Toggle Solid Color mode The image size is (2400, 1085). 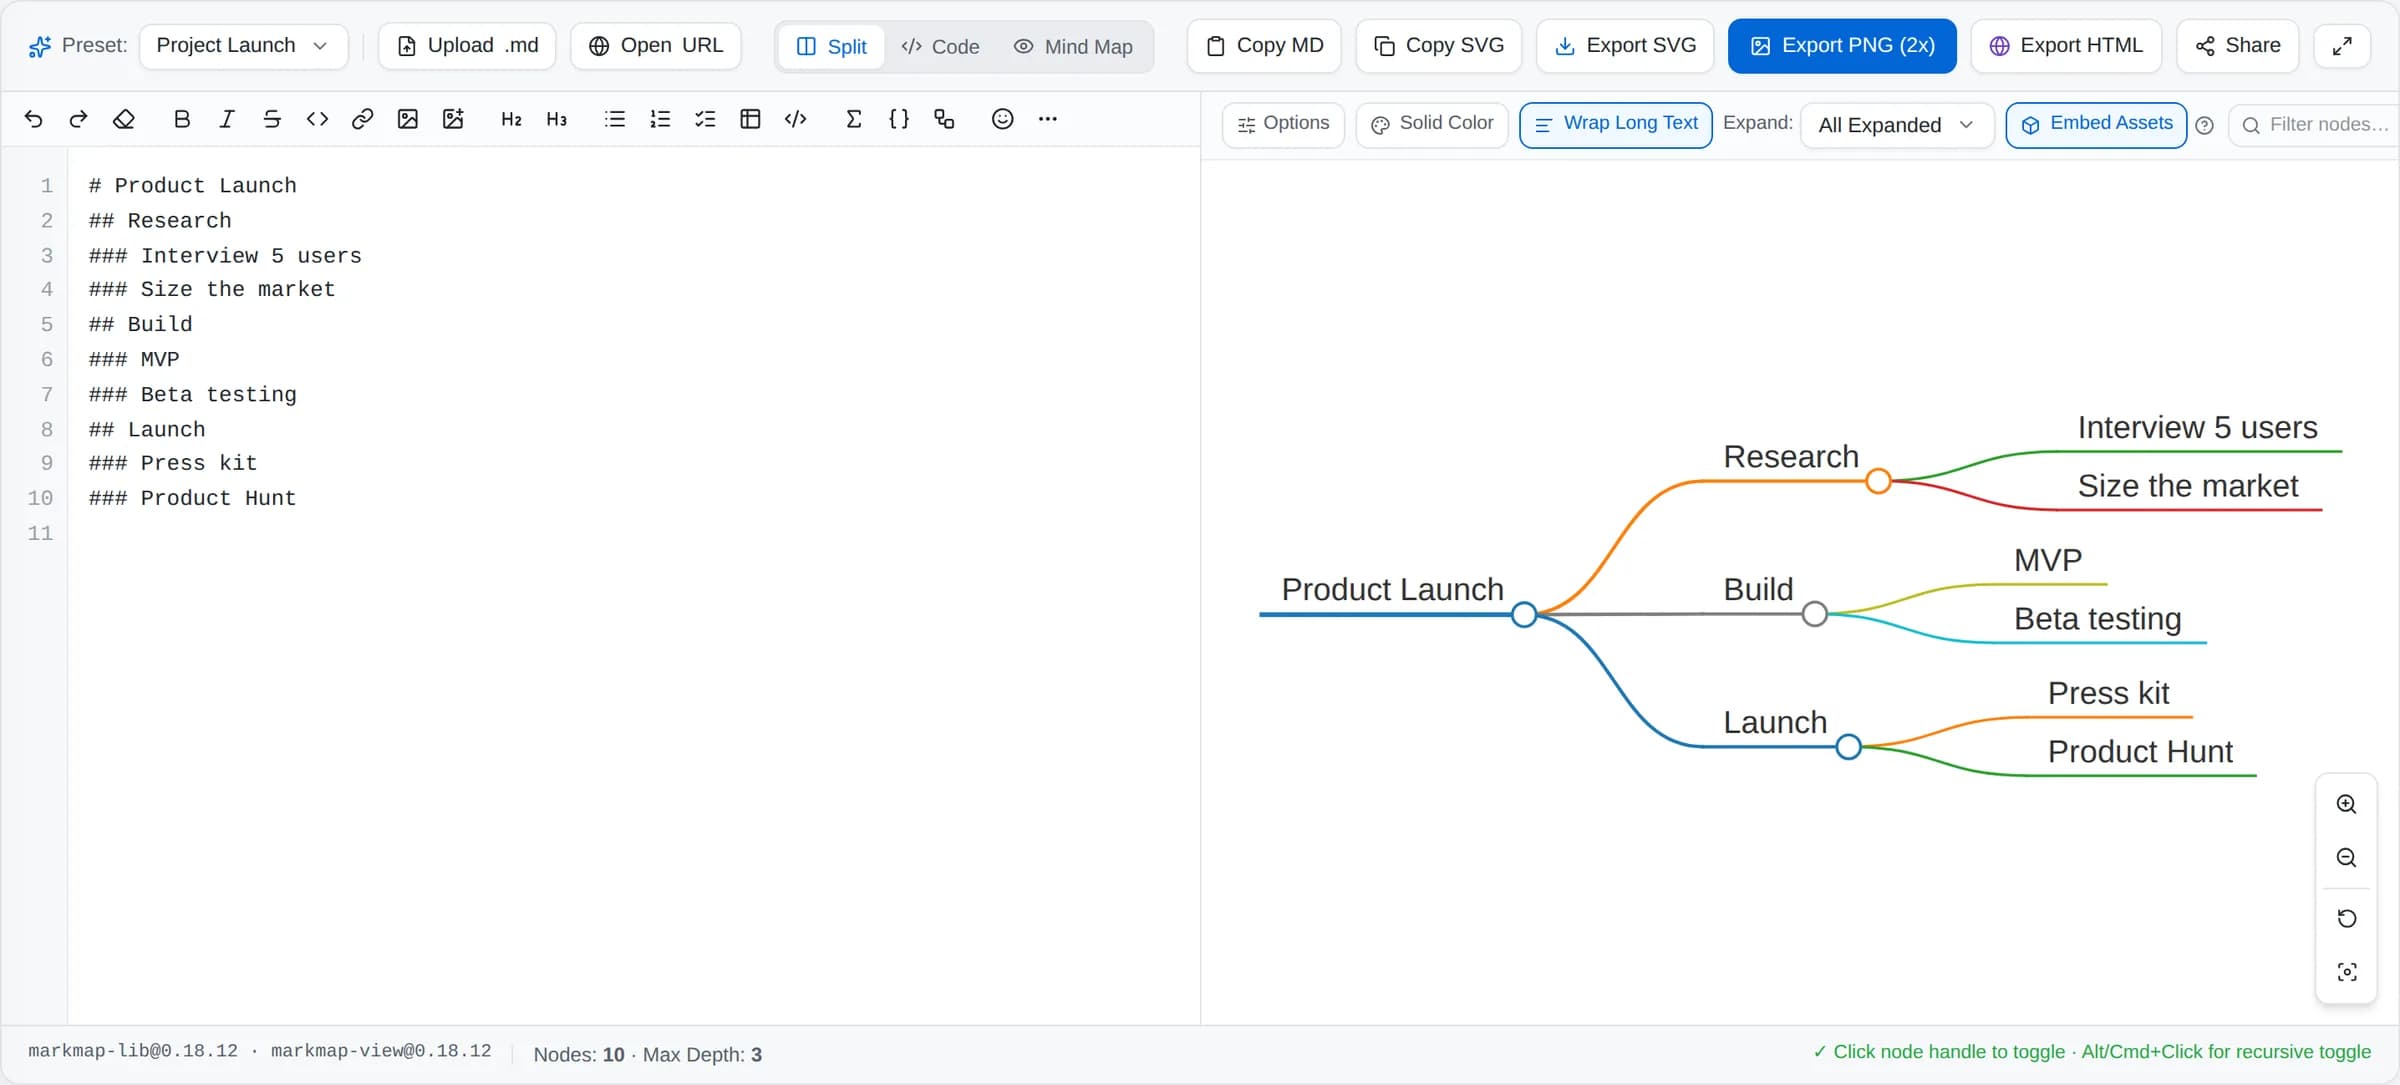tap(1432, 124)
